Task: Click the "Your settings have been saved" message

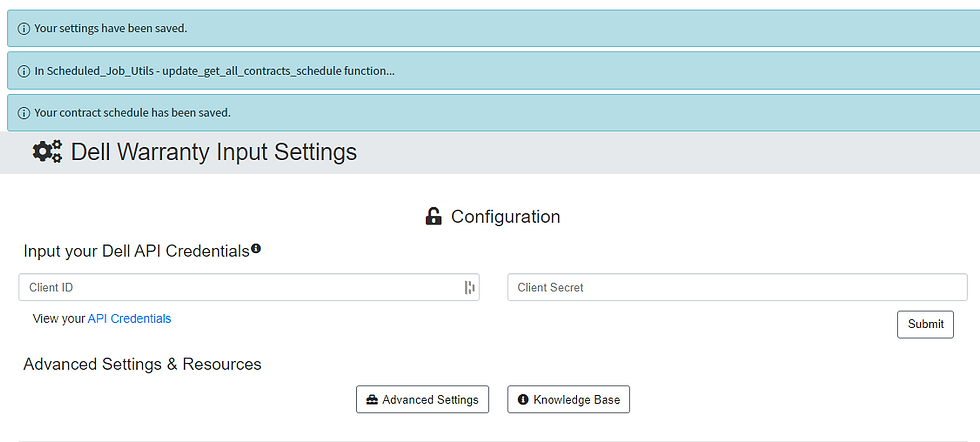Action: click(x=111, y=28)
